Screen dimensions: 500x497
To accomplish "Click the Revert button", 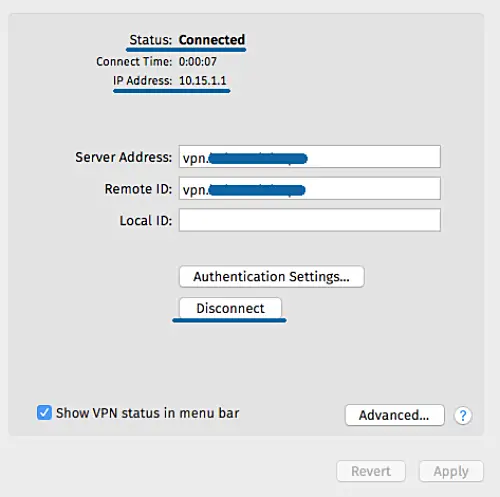I will click(371, 471).
